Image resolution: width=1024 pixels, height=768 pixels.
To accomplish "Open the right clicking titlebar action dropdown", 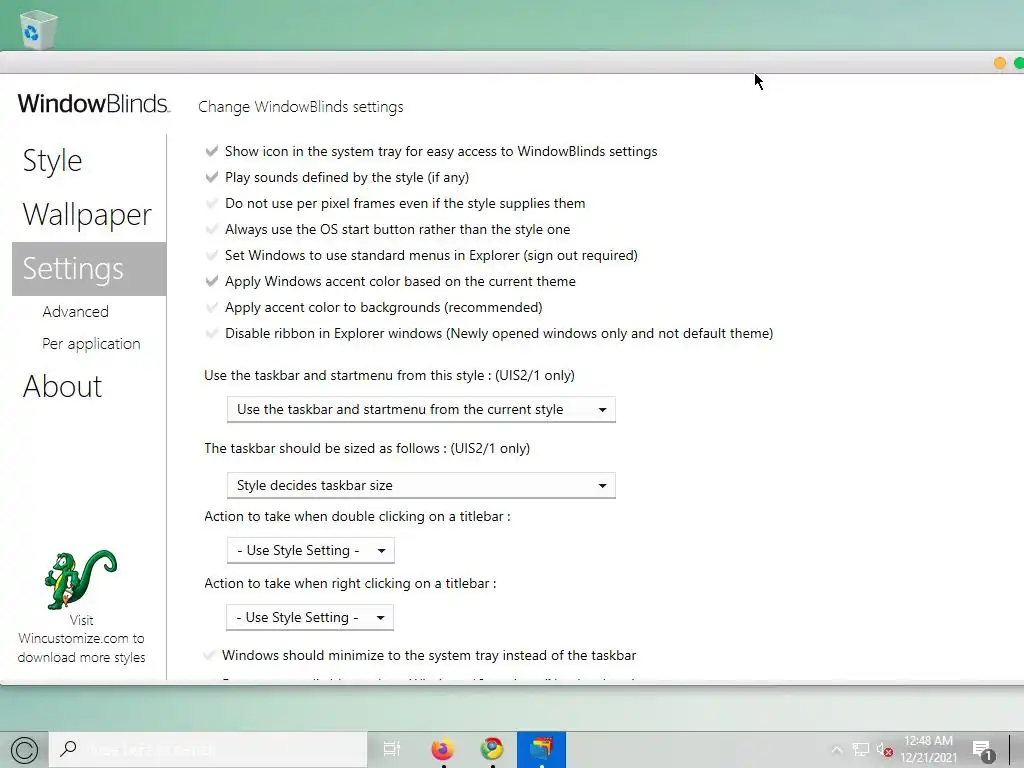I will (310, 617).
